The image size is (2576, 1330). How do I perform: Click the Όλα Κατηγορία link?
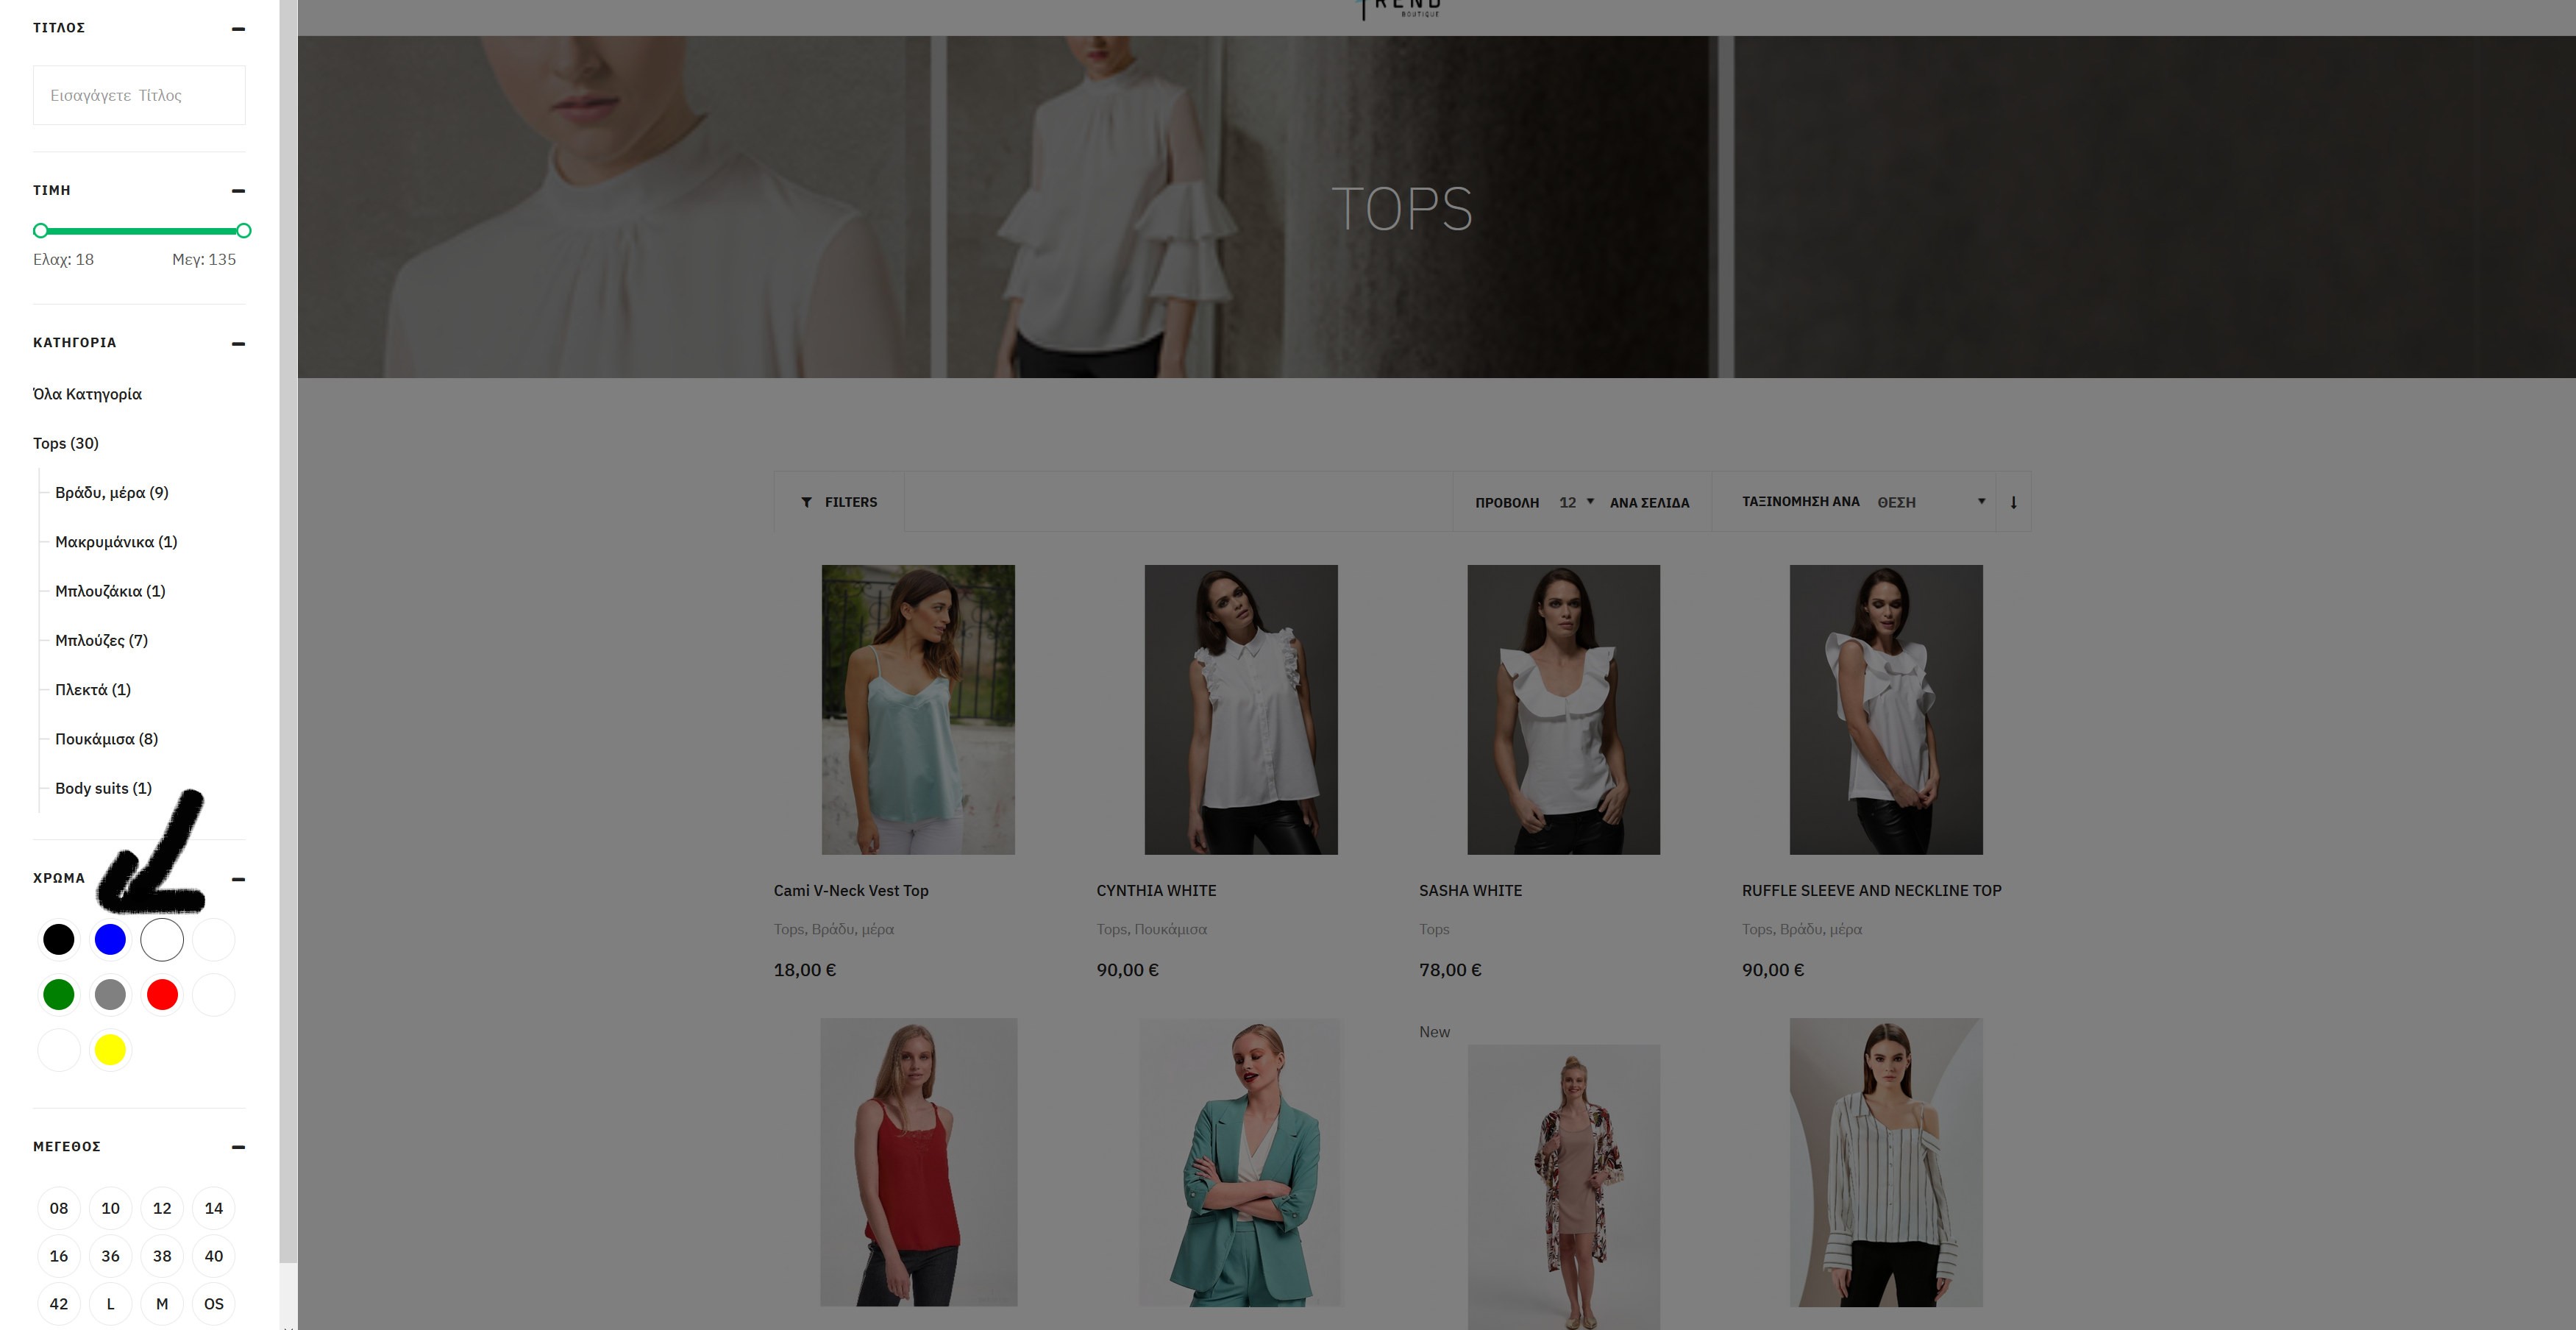[x=87, y=394]
